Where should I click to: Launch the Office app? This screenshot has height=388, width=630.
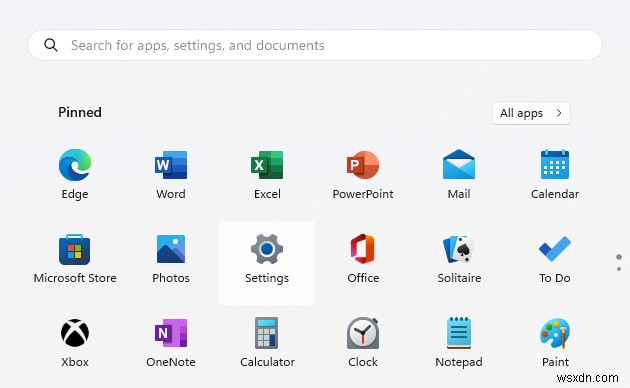(x=363, y=249)
